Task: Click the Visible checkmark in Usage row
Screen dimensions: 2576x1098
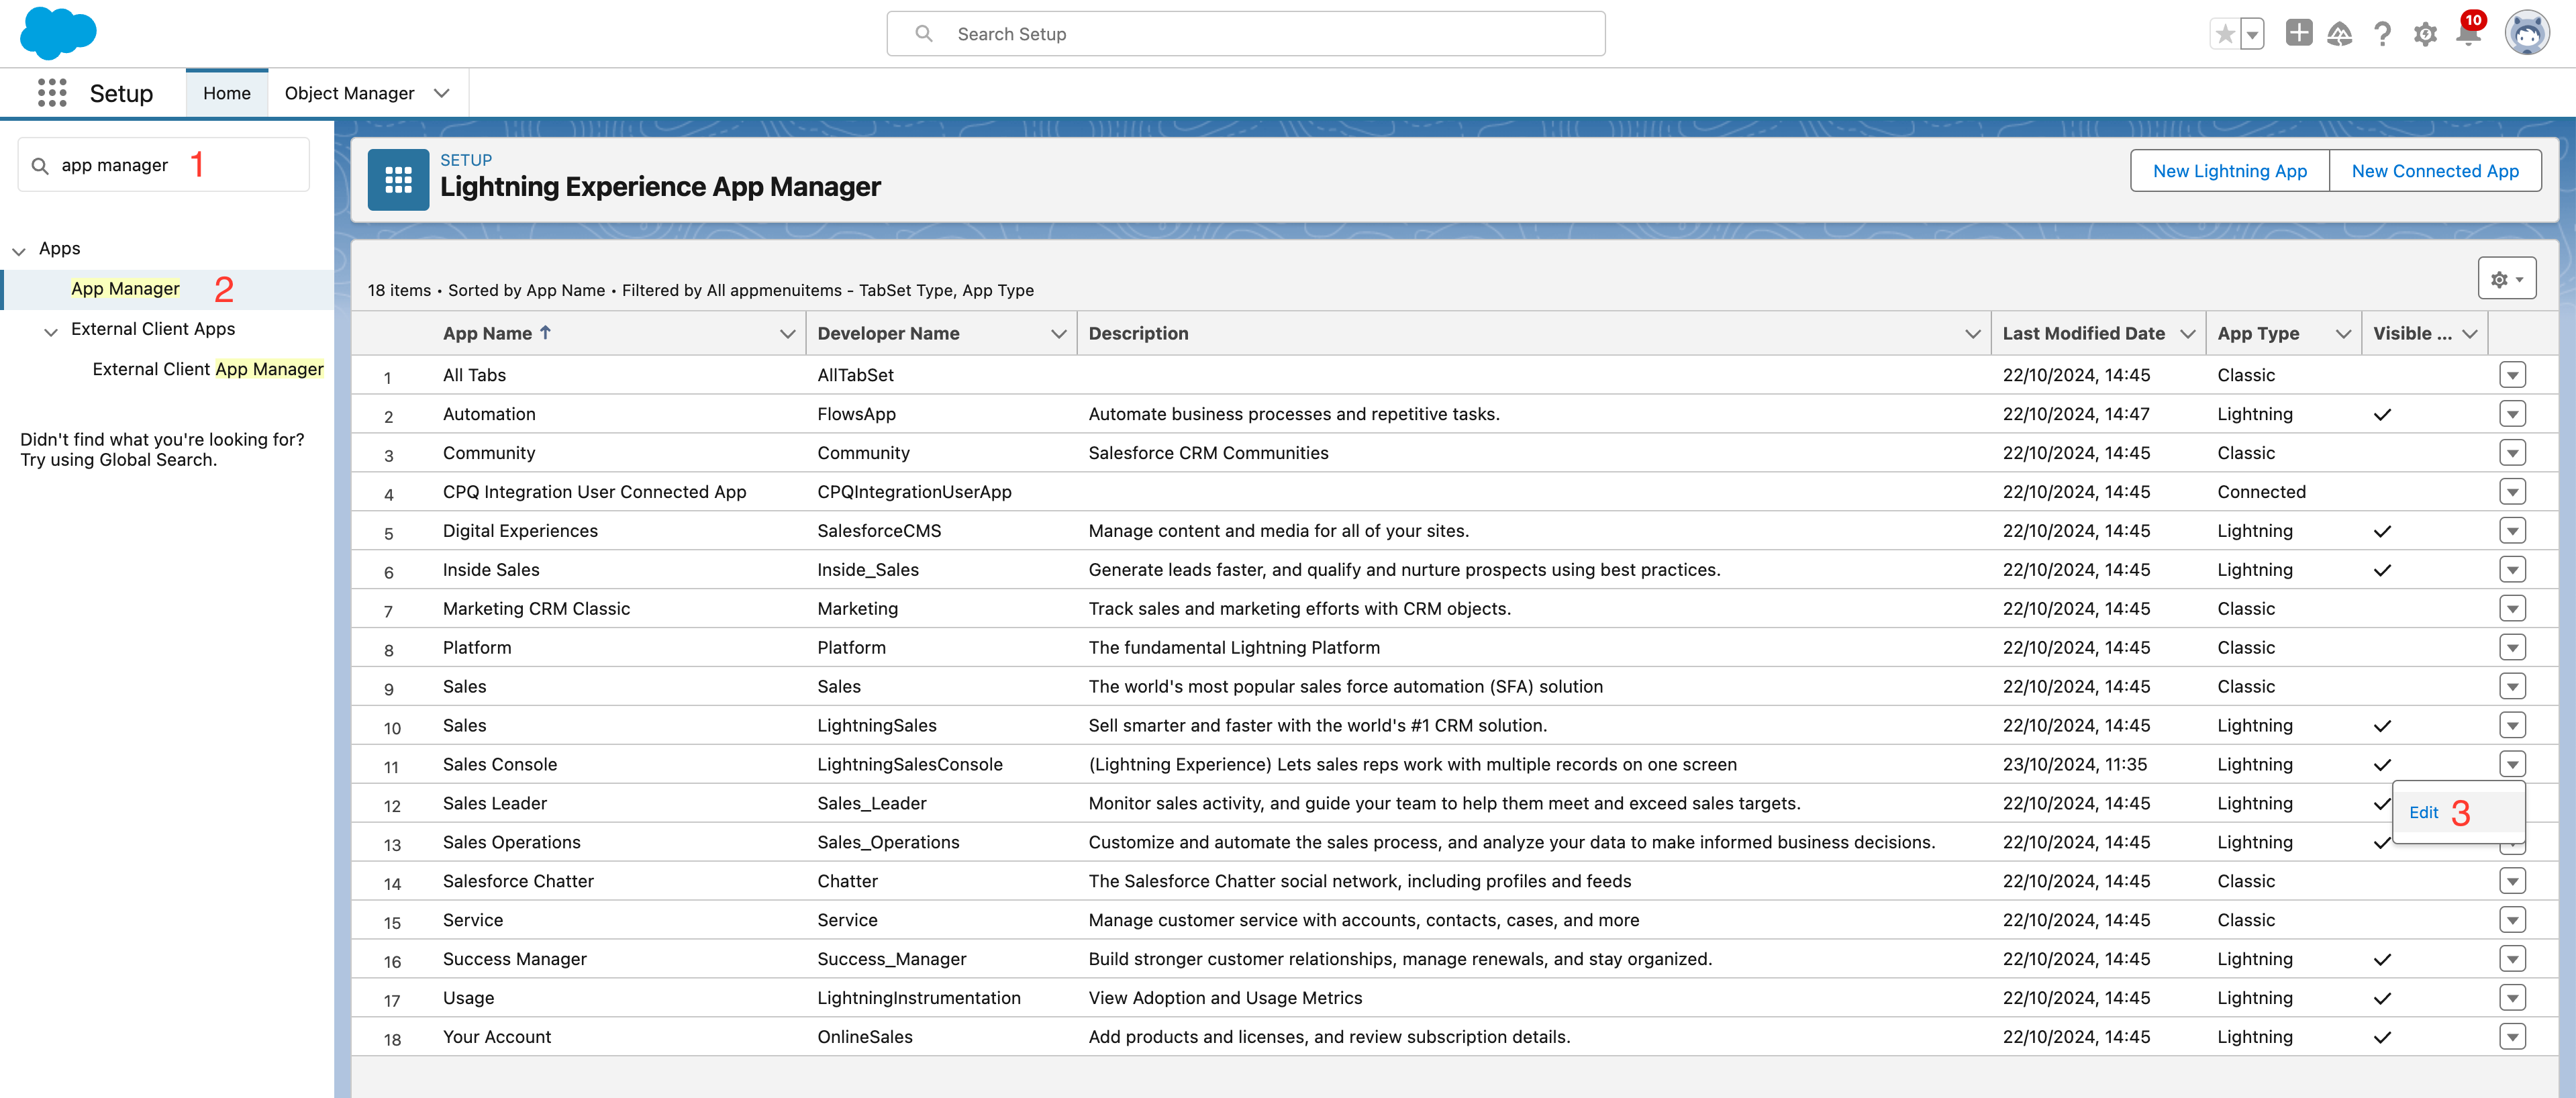Action: click(x=2382, y=999)
